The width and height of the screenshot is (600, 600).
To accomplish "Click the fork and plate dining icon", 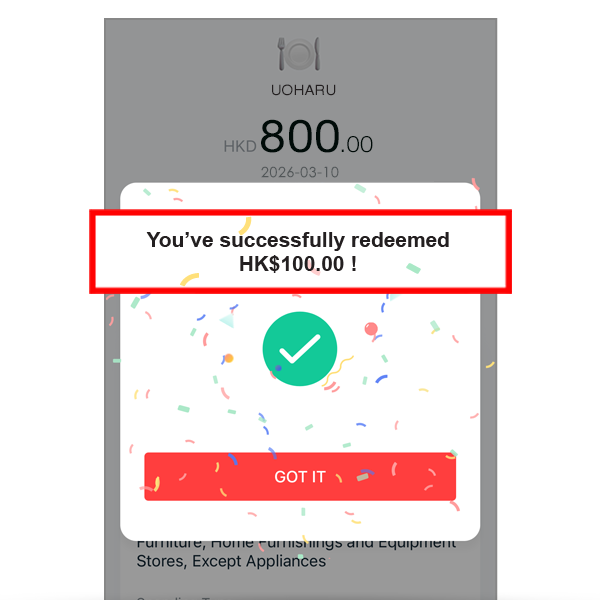I will 299,54.
